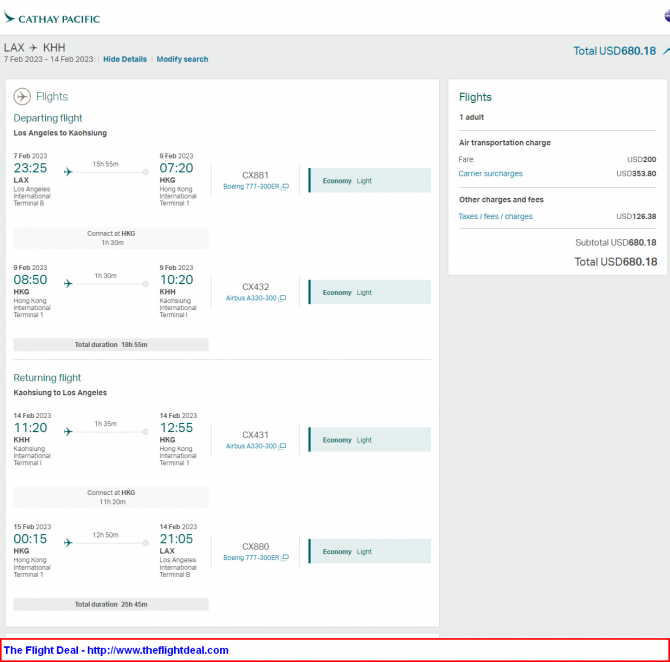Click flight duration '12h 50m'
Image resolution: width=670 pixels, height=662 pixels.
click(106, 535)
